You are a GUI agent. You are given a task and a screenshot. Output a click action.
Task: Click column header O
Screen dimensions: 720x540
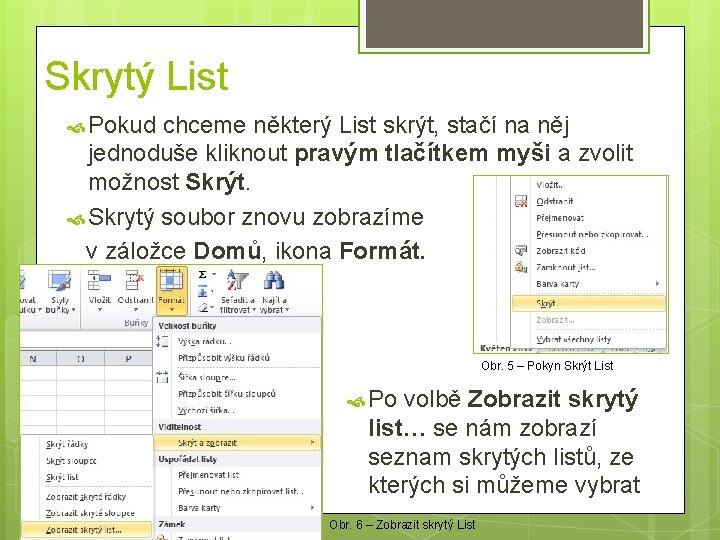point(81,359)
